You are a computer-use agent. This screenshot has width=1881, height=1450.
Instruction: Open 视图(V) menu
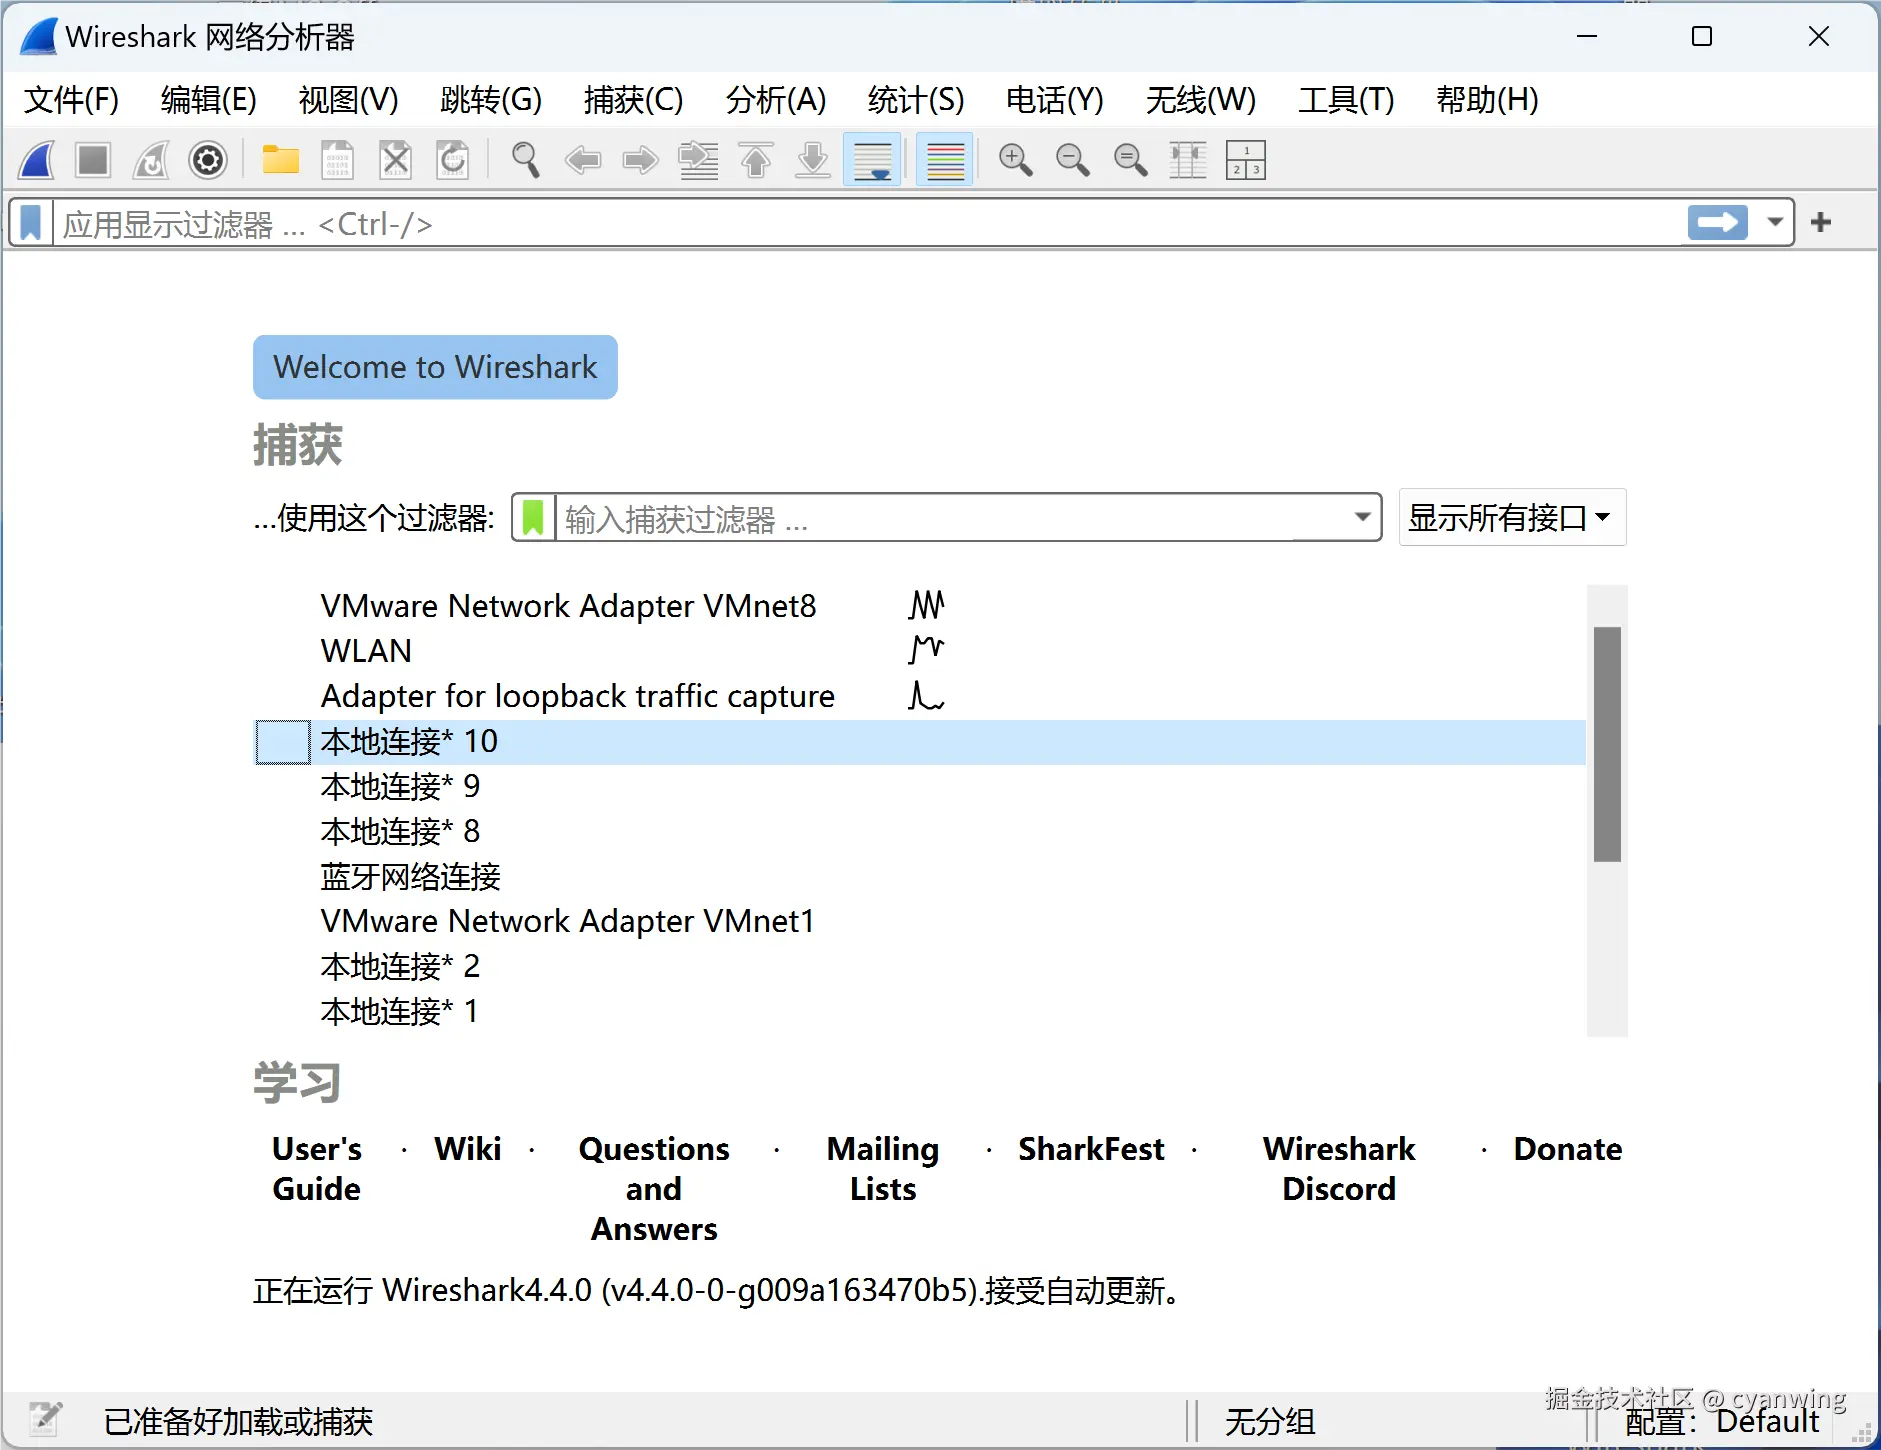348,100
